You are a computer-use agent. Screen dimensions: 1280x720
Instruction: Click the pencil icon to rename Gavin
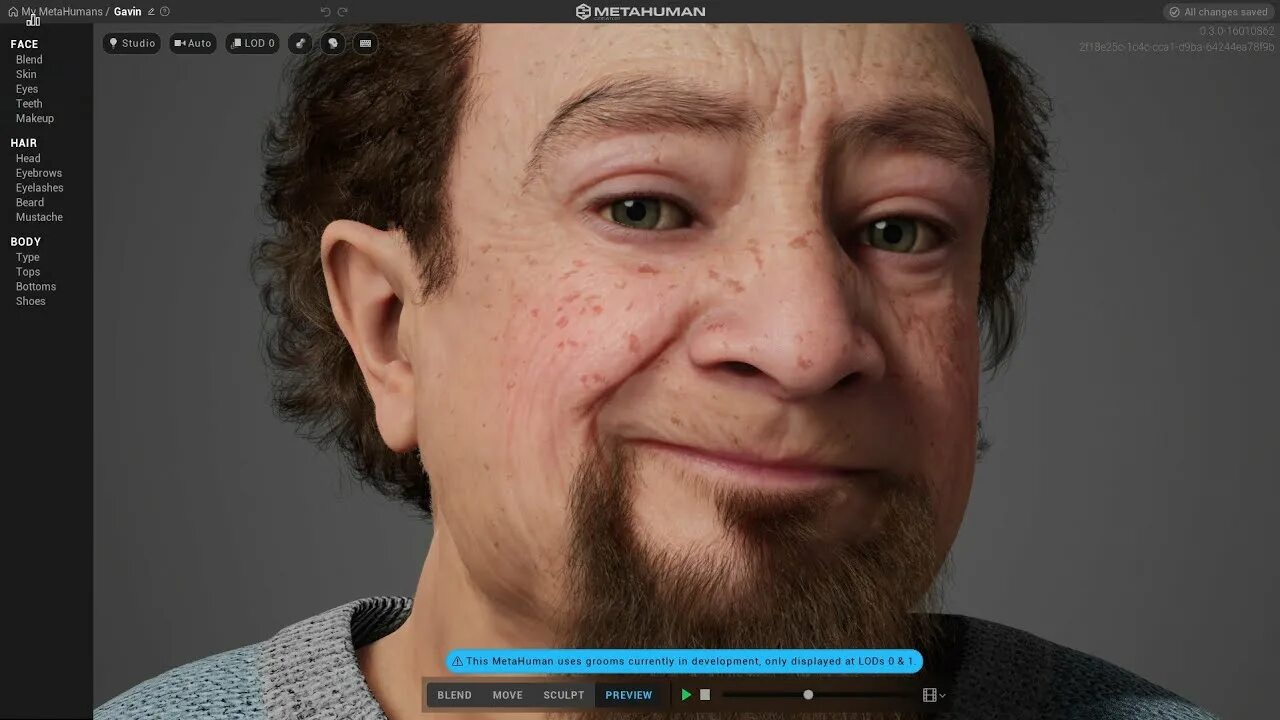pos(151,12)
